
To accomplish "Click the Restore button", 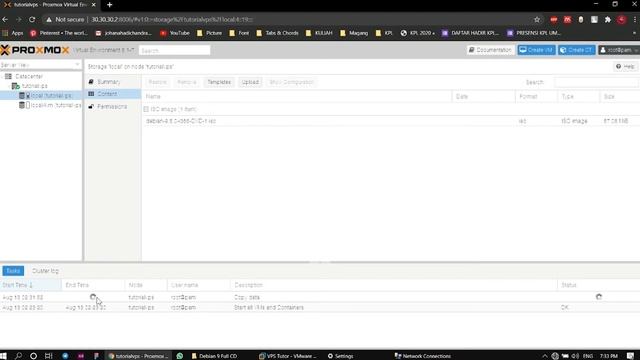I will tap(157, 82).
